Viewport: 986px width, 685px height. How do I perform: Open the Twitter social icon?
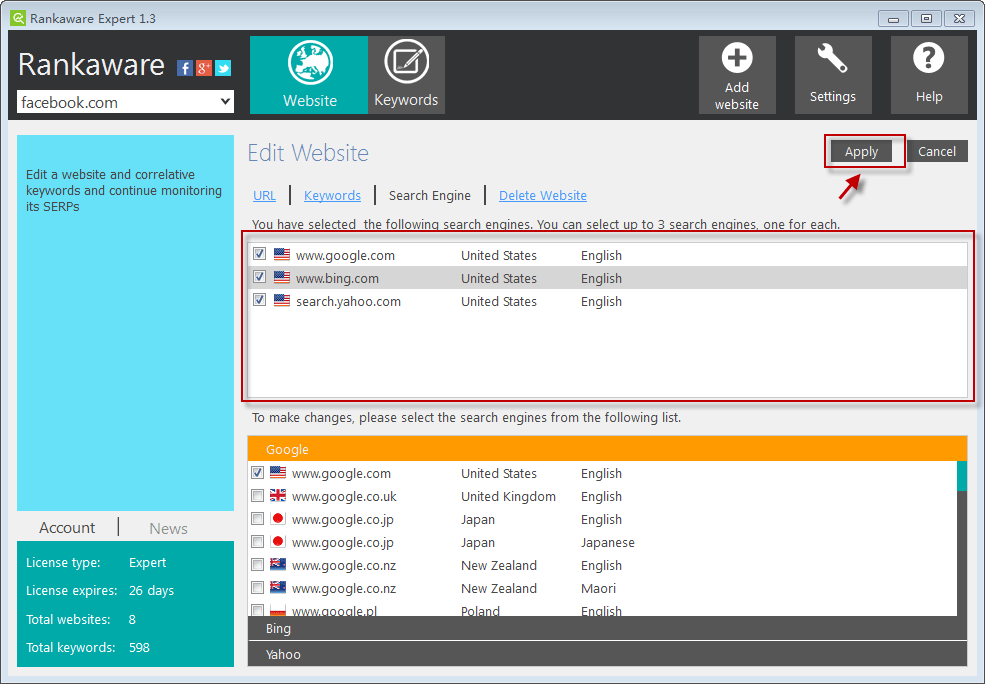pos(223,68)
